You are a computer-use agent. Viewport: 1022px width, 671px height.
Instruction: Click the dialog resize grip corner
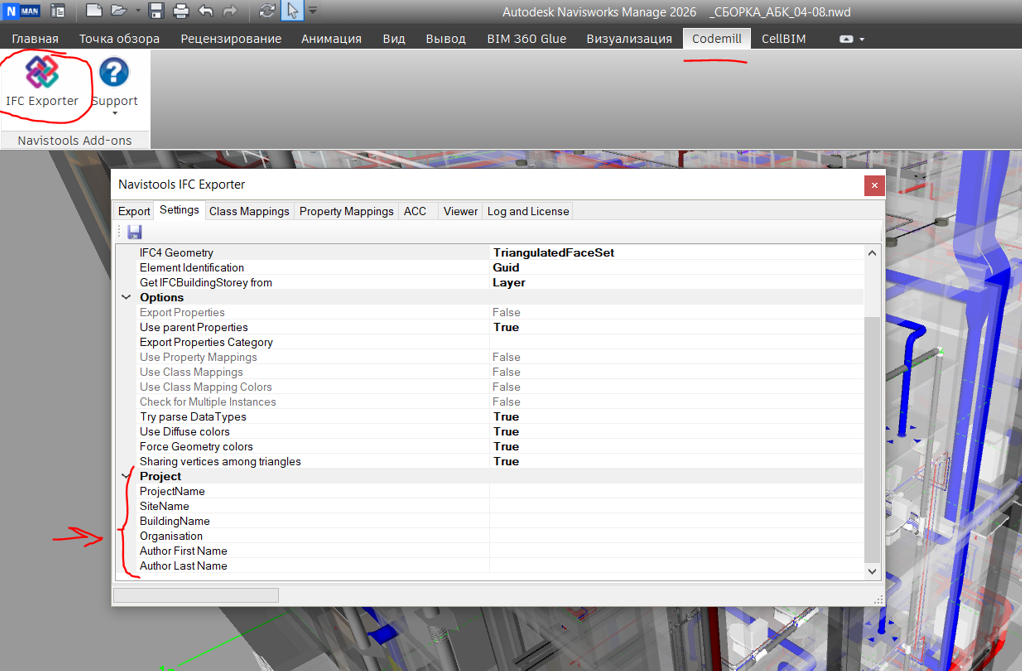[878, 599]
